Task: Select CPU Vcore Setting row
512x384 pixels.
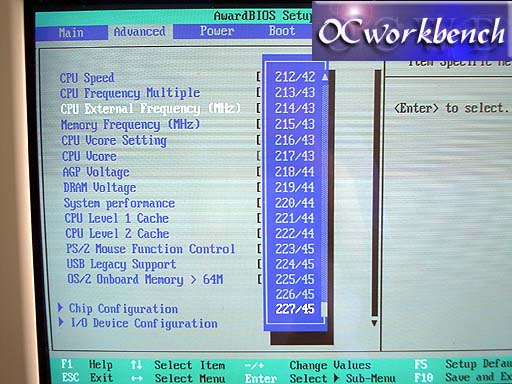Action: tap(114, 140)
